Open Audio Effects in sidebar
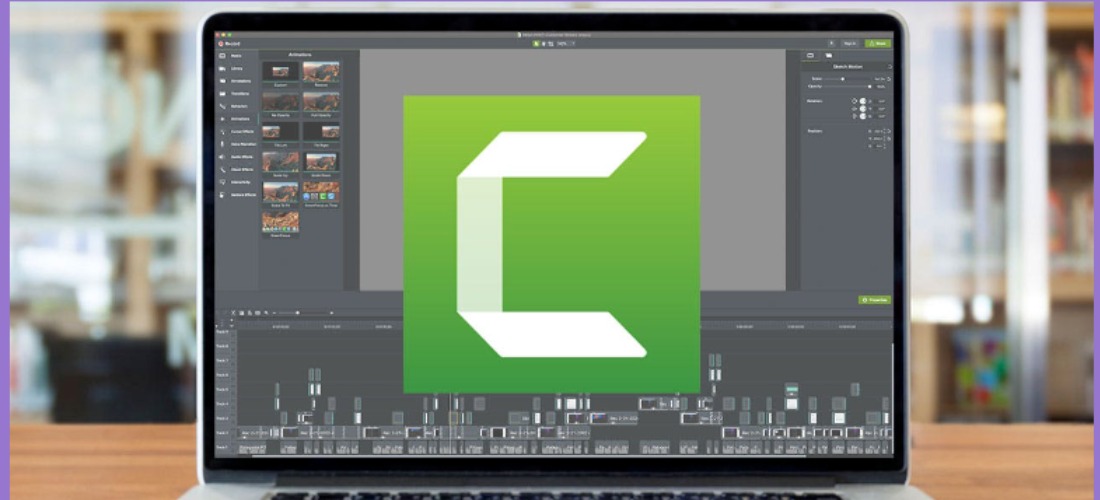Image resolution: width=1100 pixels, height=500 pixels. tap(236, 156)
